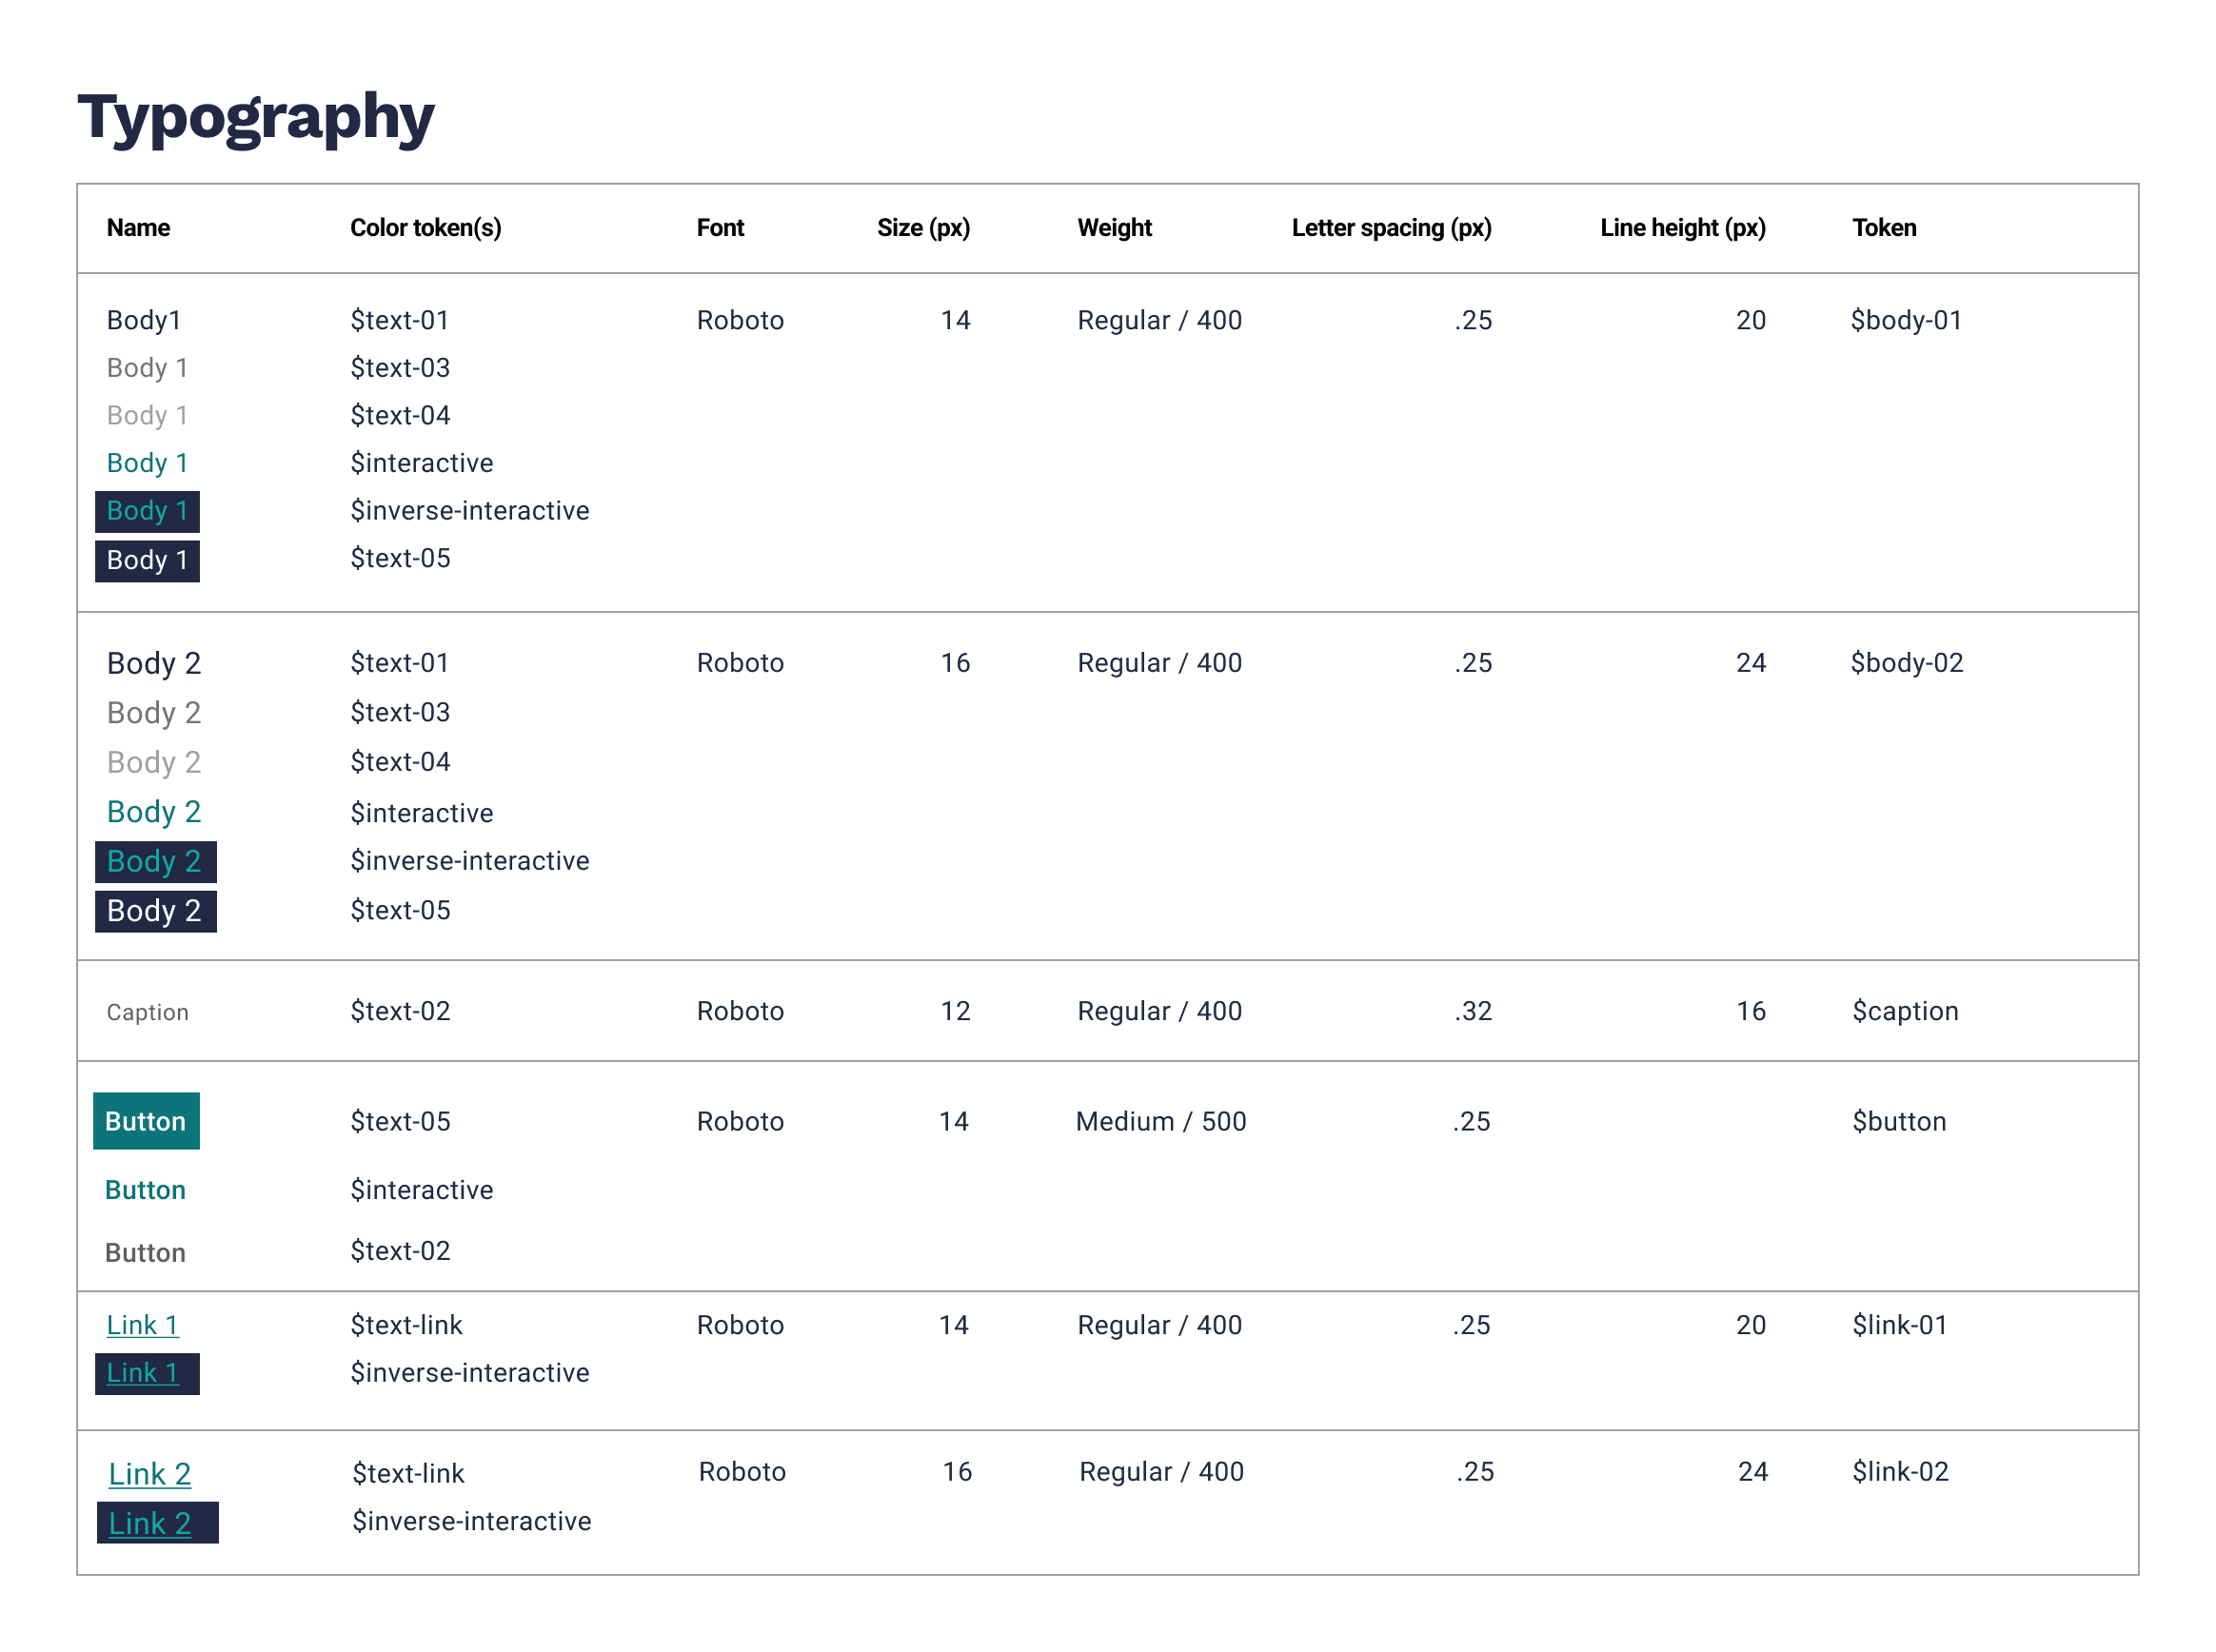Image resolution: width=2216 pixels, height=1652 pixels.
Task: Click the Letter spacing (px) column header
Action: tap(1391, 228)
